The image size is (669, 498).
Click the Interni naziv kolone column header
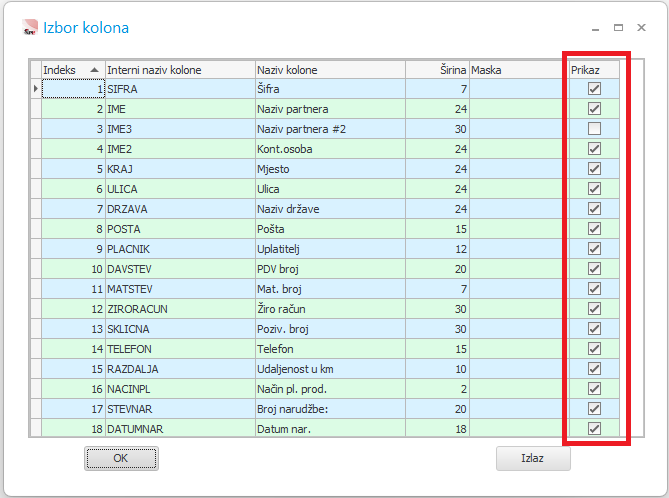click(x=180, y=70)
